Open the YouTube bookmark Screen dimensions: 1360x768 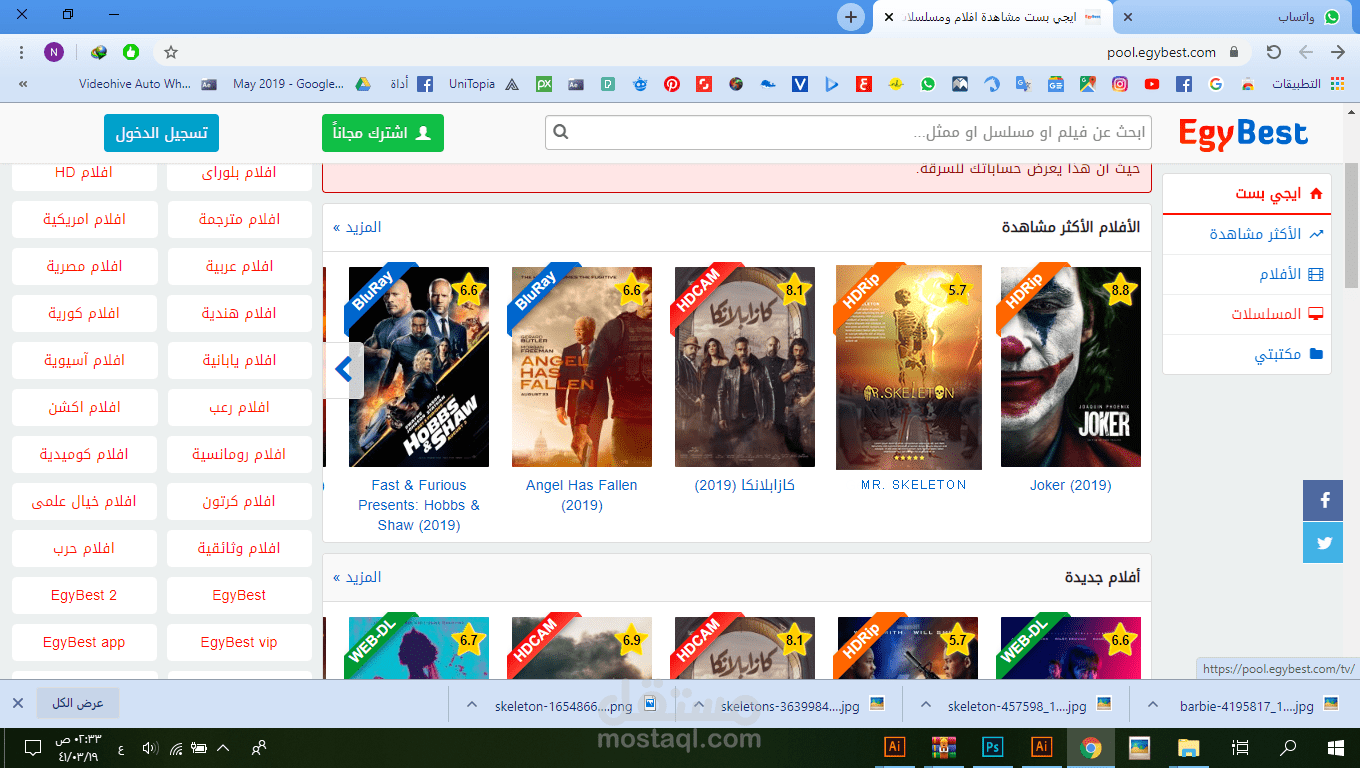click(x=1152, y=85)
